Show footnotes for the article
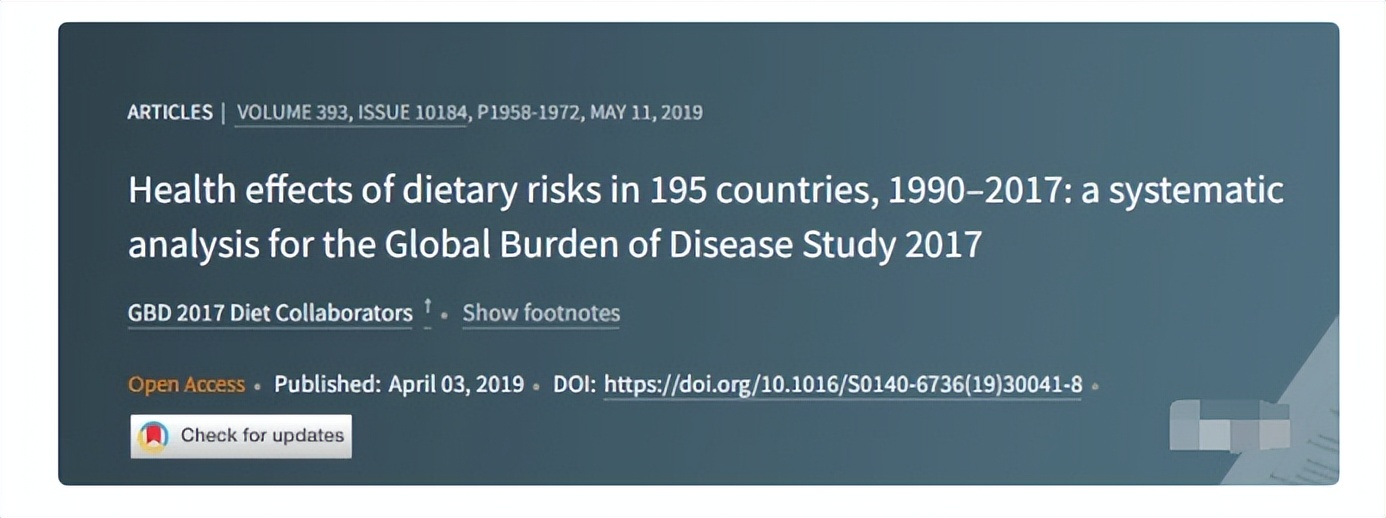This screenshot has width=1386, height=518. click(x=541, y=313)
